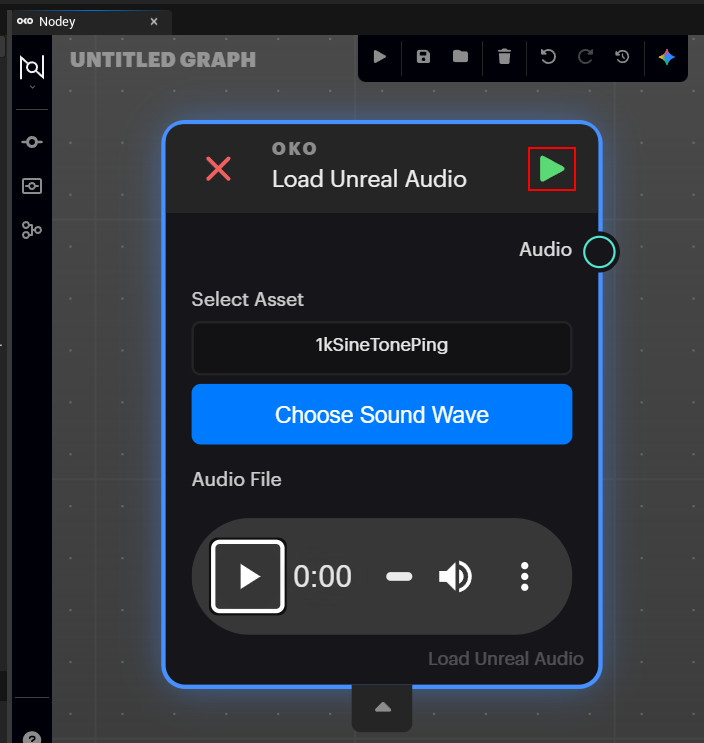Open the branching graph icon in sidebar
Image resolution: width=704 pixels, height=743 pixels.
(32, 230)
